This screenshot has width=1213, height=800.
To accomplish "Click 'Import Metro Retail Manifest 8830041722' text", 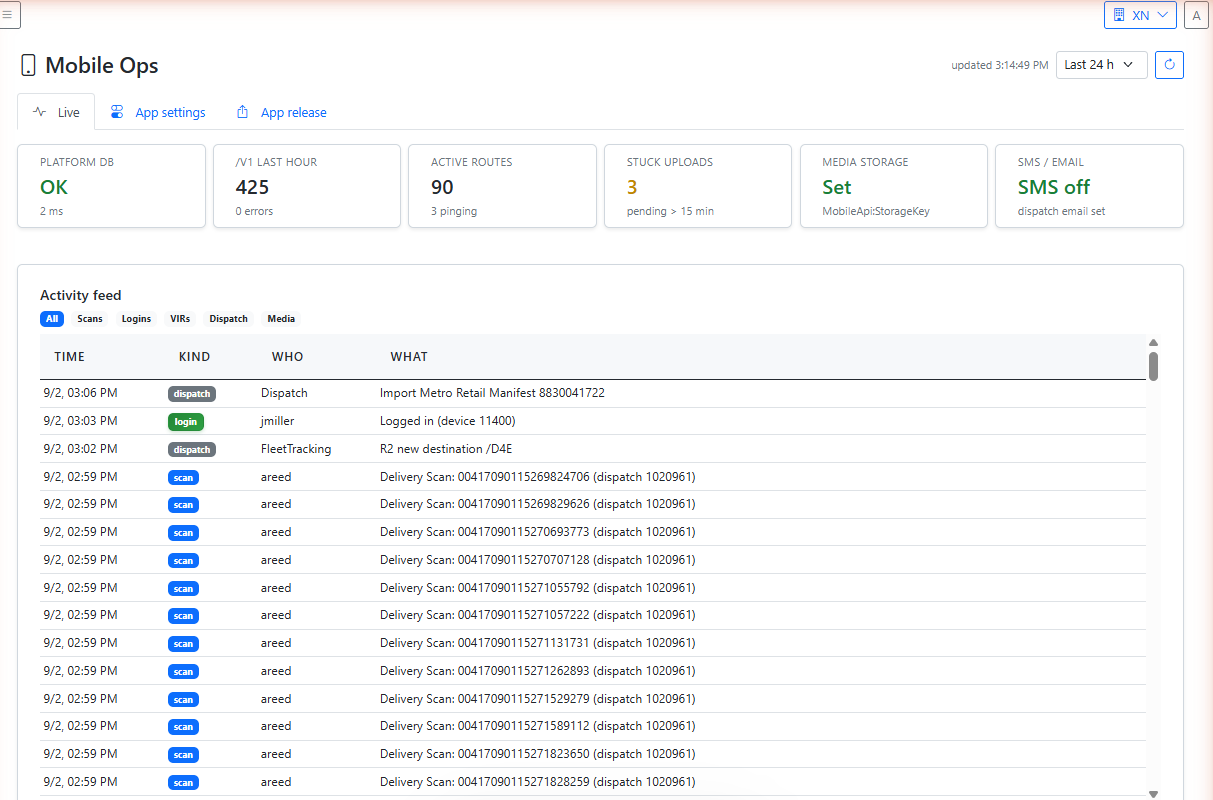I will (x=492, y=393).
